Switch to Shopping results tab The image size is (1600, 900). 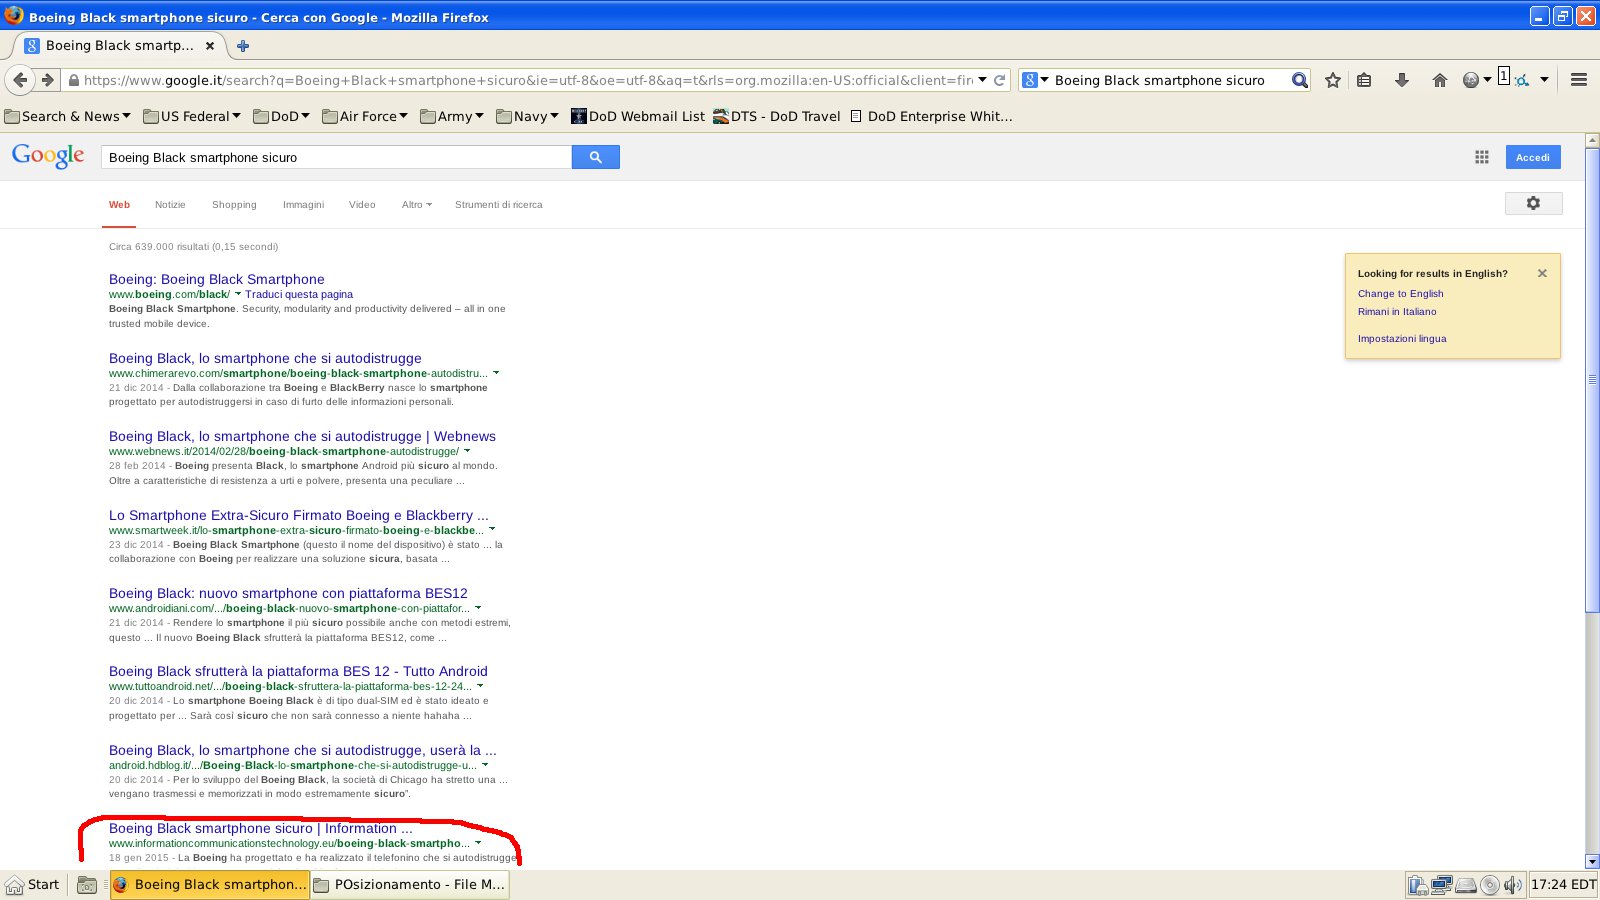234,204
